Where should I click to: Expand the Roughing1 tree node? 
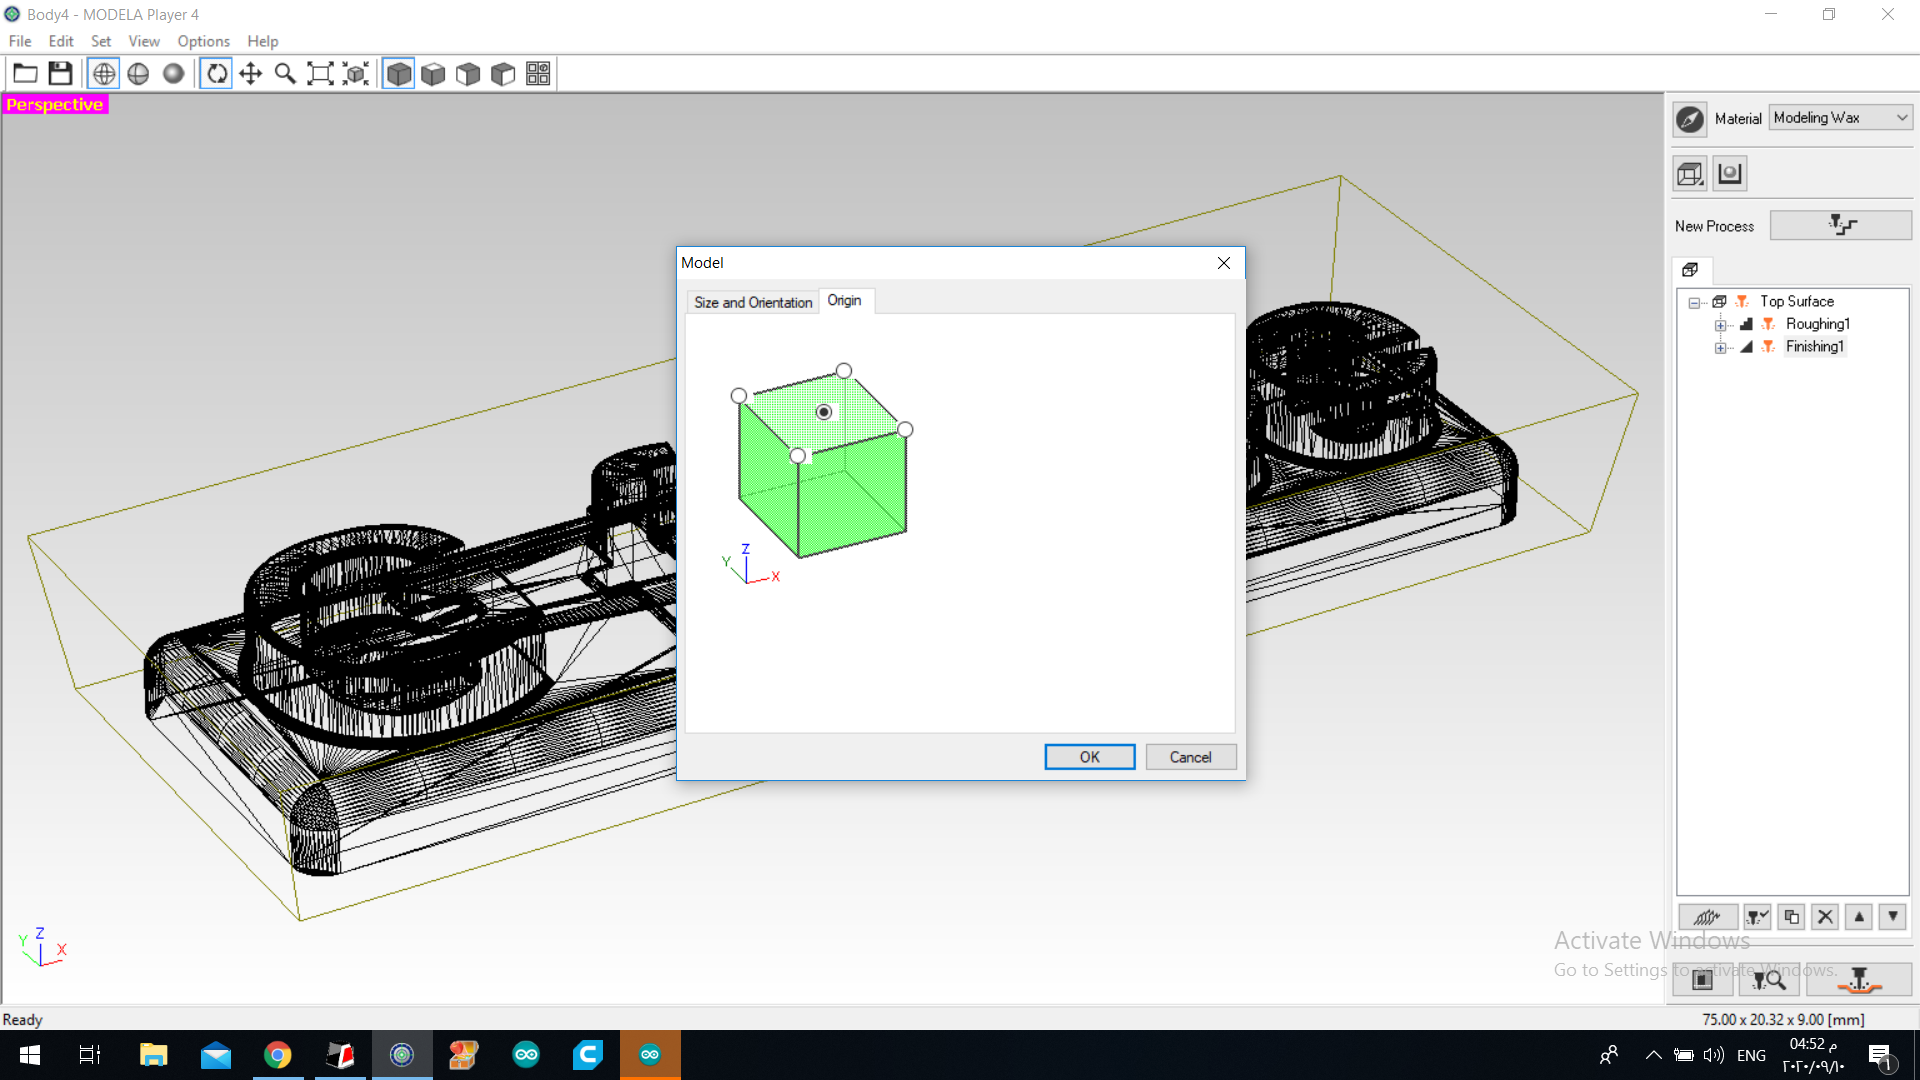(x=1720, y=325)
